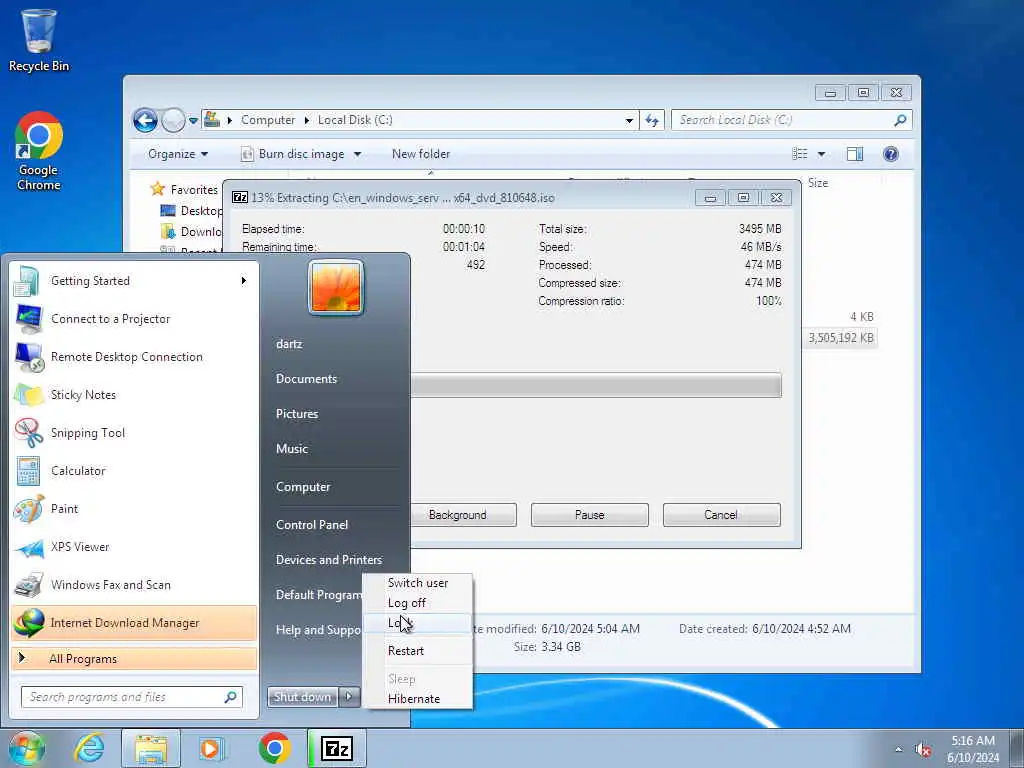Click the Explorer back arrow button
The image size is (1024, 768).
(x=145, y=120)
